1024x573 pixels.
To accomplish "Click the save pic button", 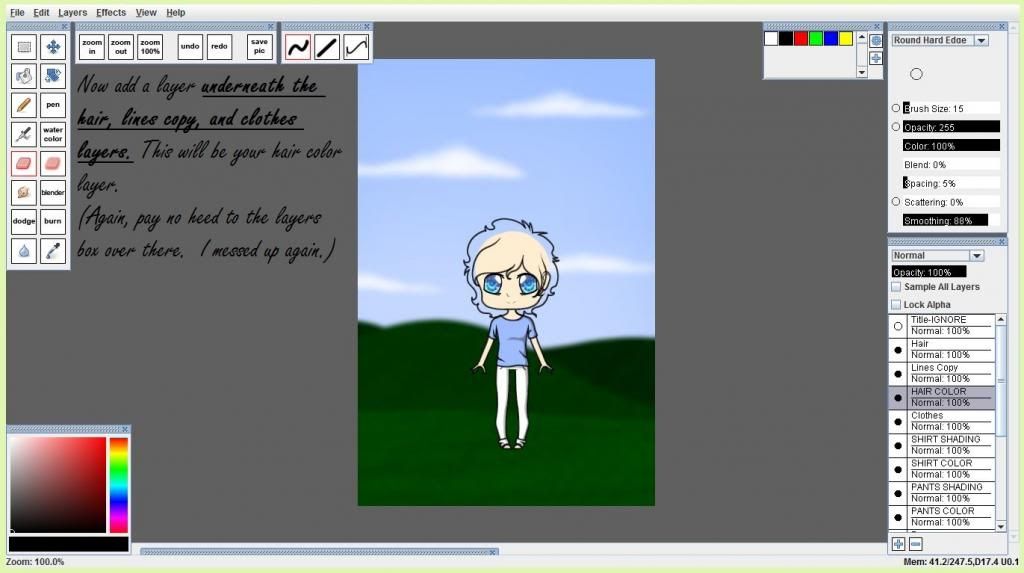I will 259,46.
